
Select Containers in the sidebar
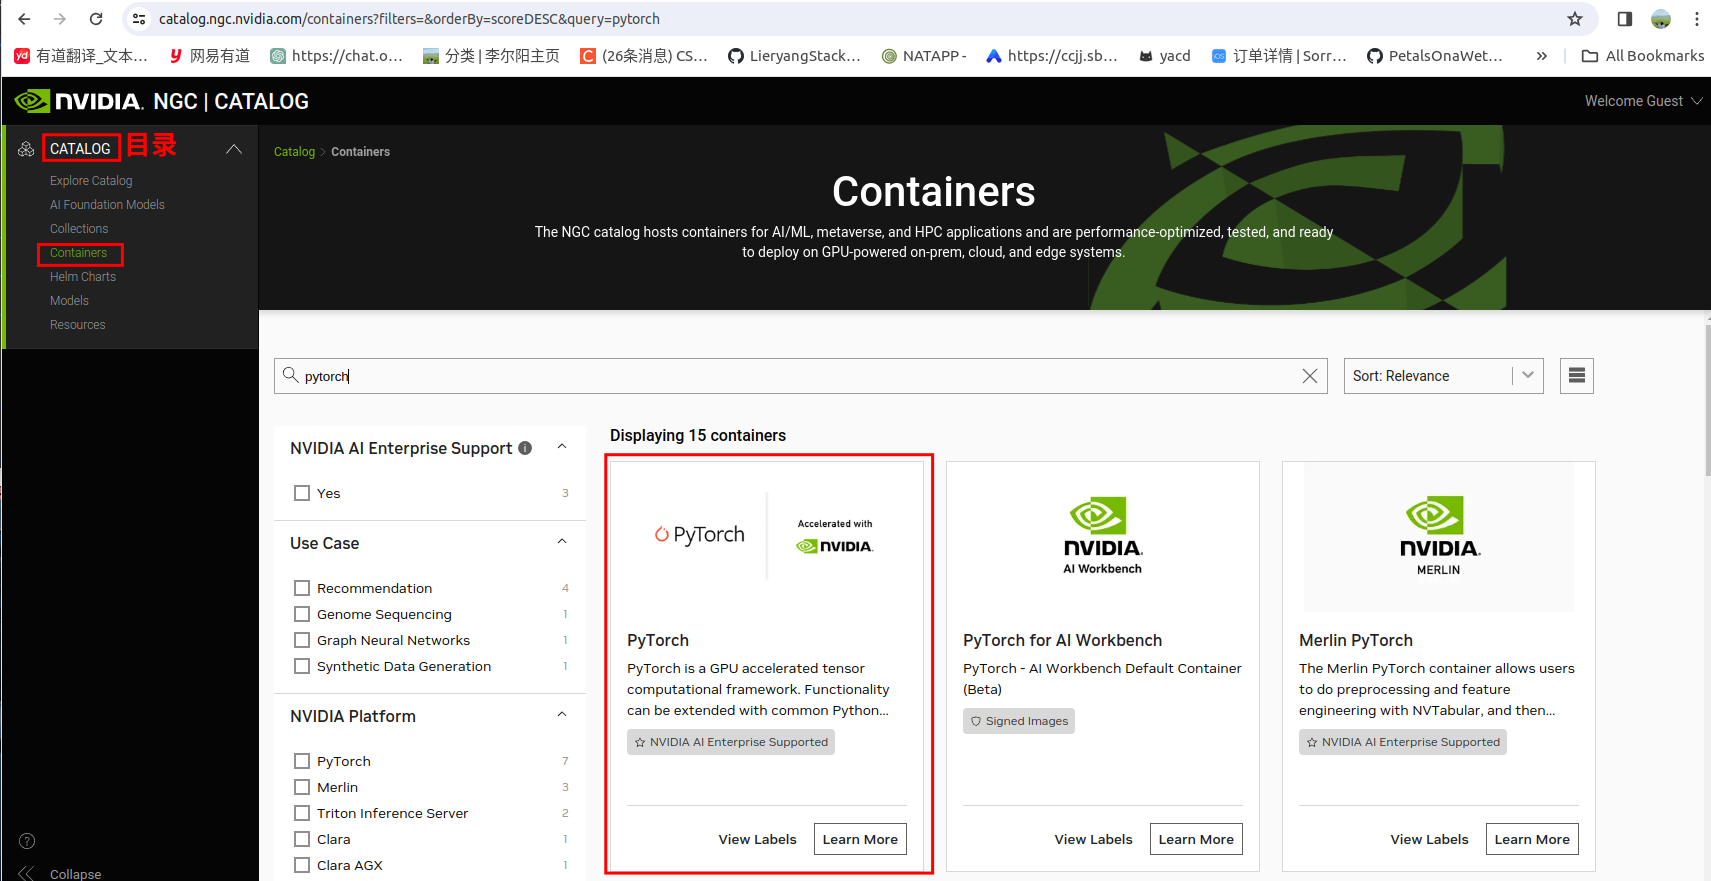[x=78, y=253]
